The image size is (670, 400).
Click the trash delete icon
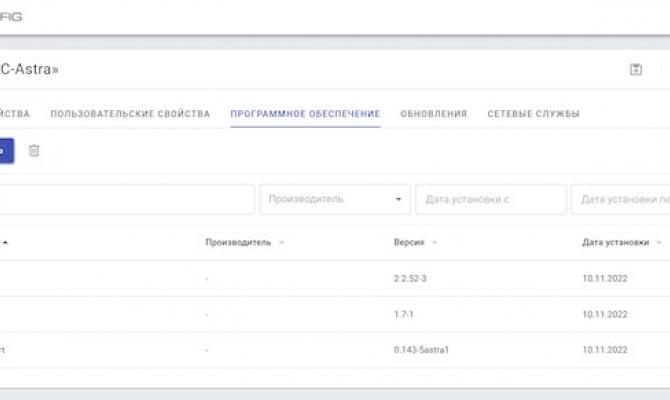point(34,150)
